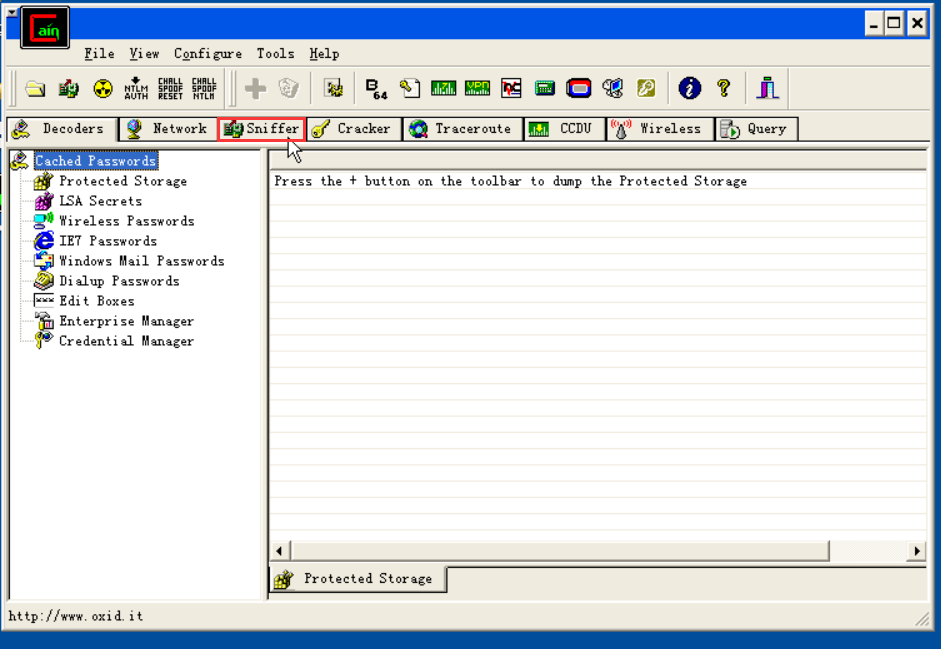This screenshot has height=649, width=941.
Task: Select Edit Boxes in the tree
Action: pos(97,301)
